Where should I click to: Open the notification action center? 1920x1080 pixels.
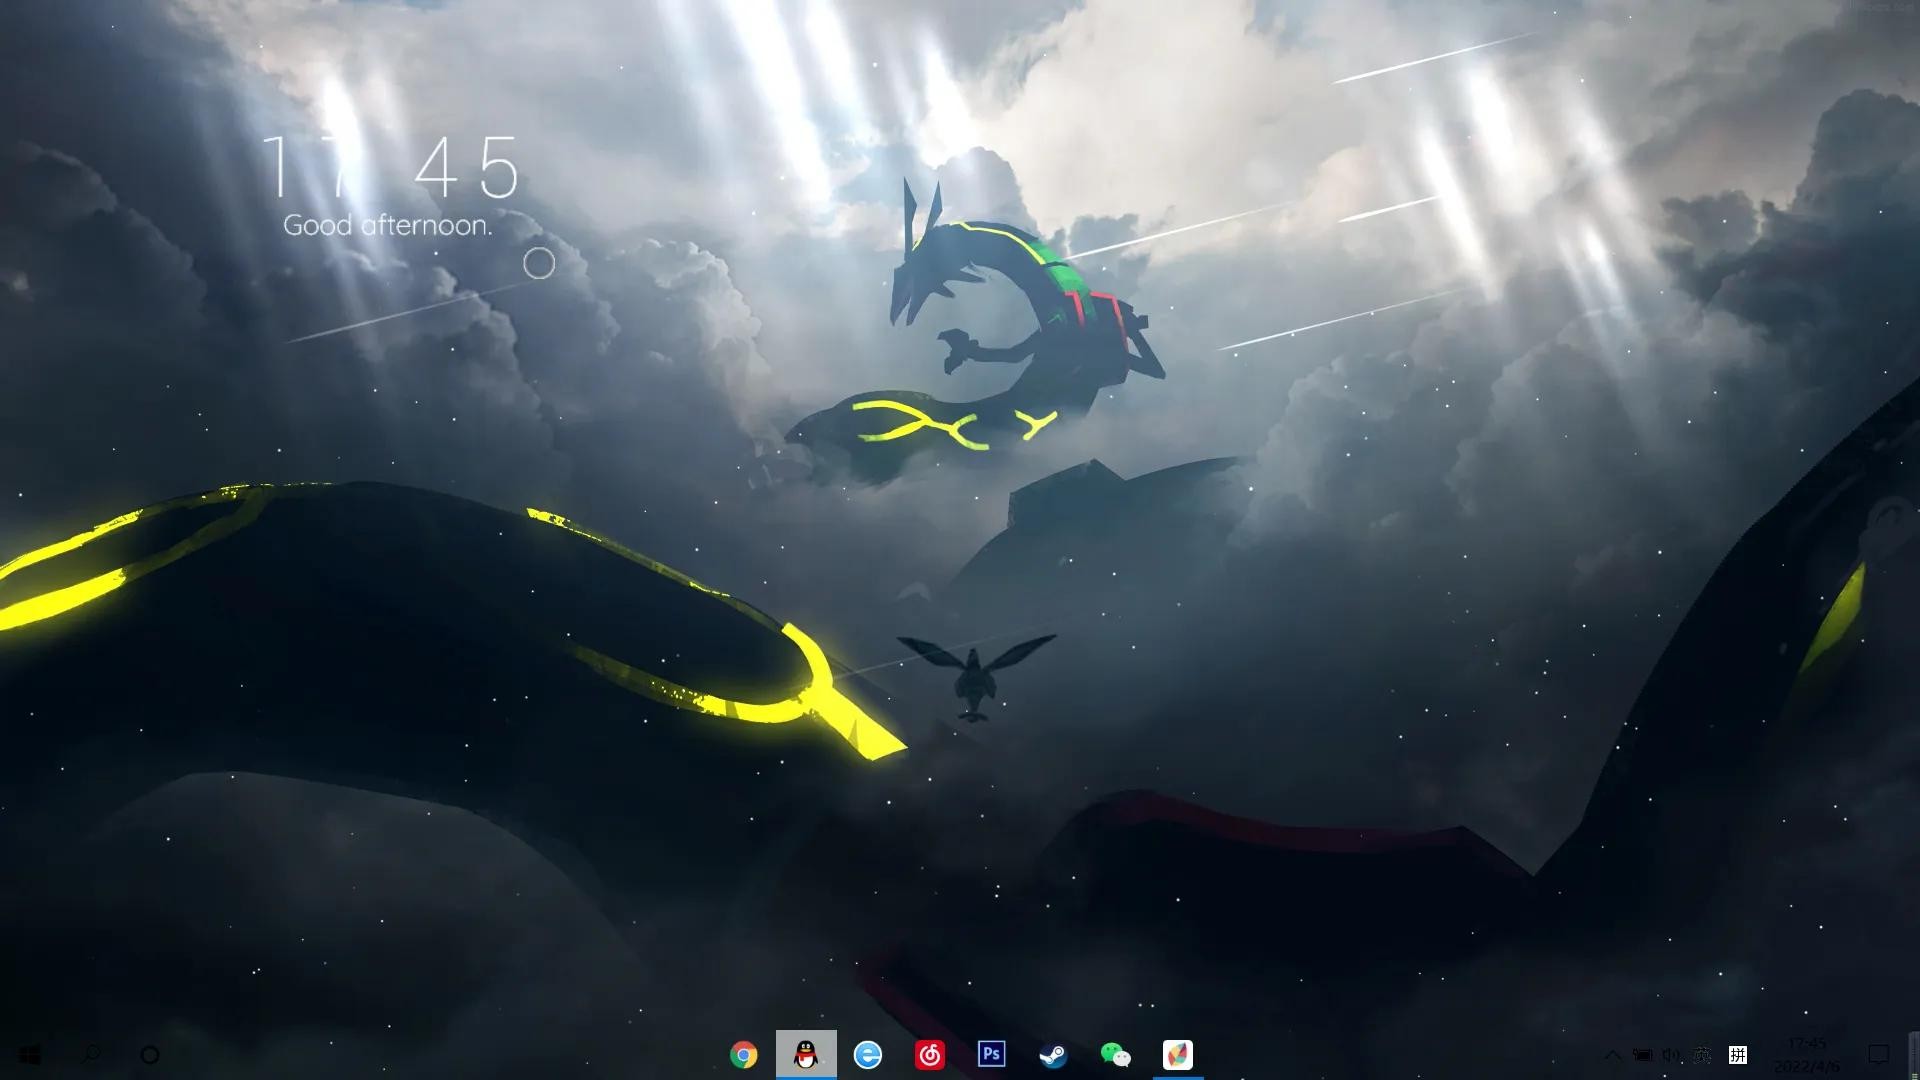point(1879,1055)
